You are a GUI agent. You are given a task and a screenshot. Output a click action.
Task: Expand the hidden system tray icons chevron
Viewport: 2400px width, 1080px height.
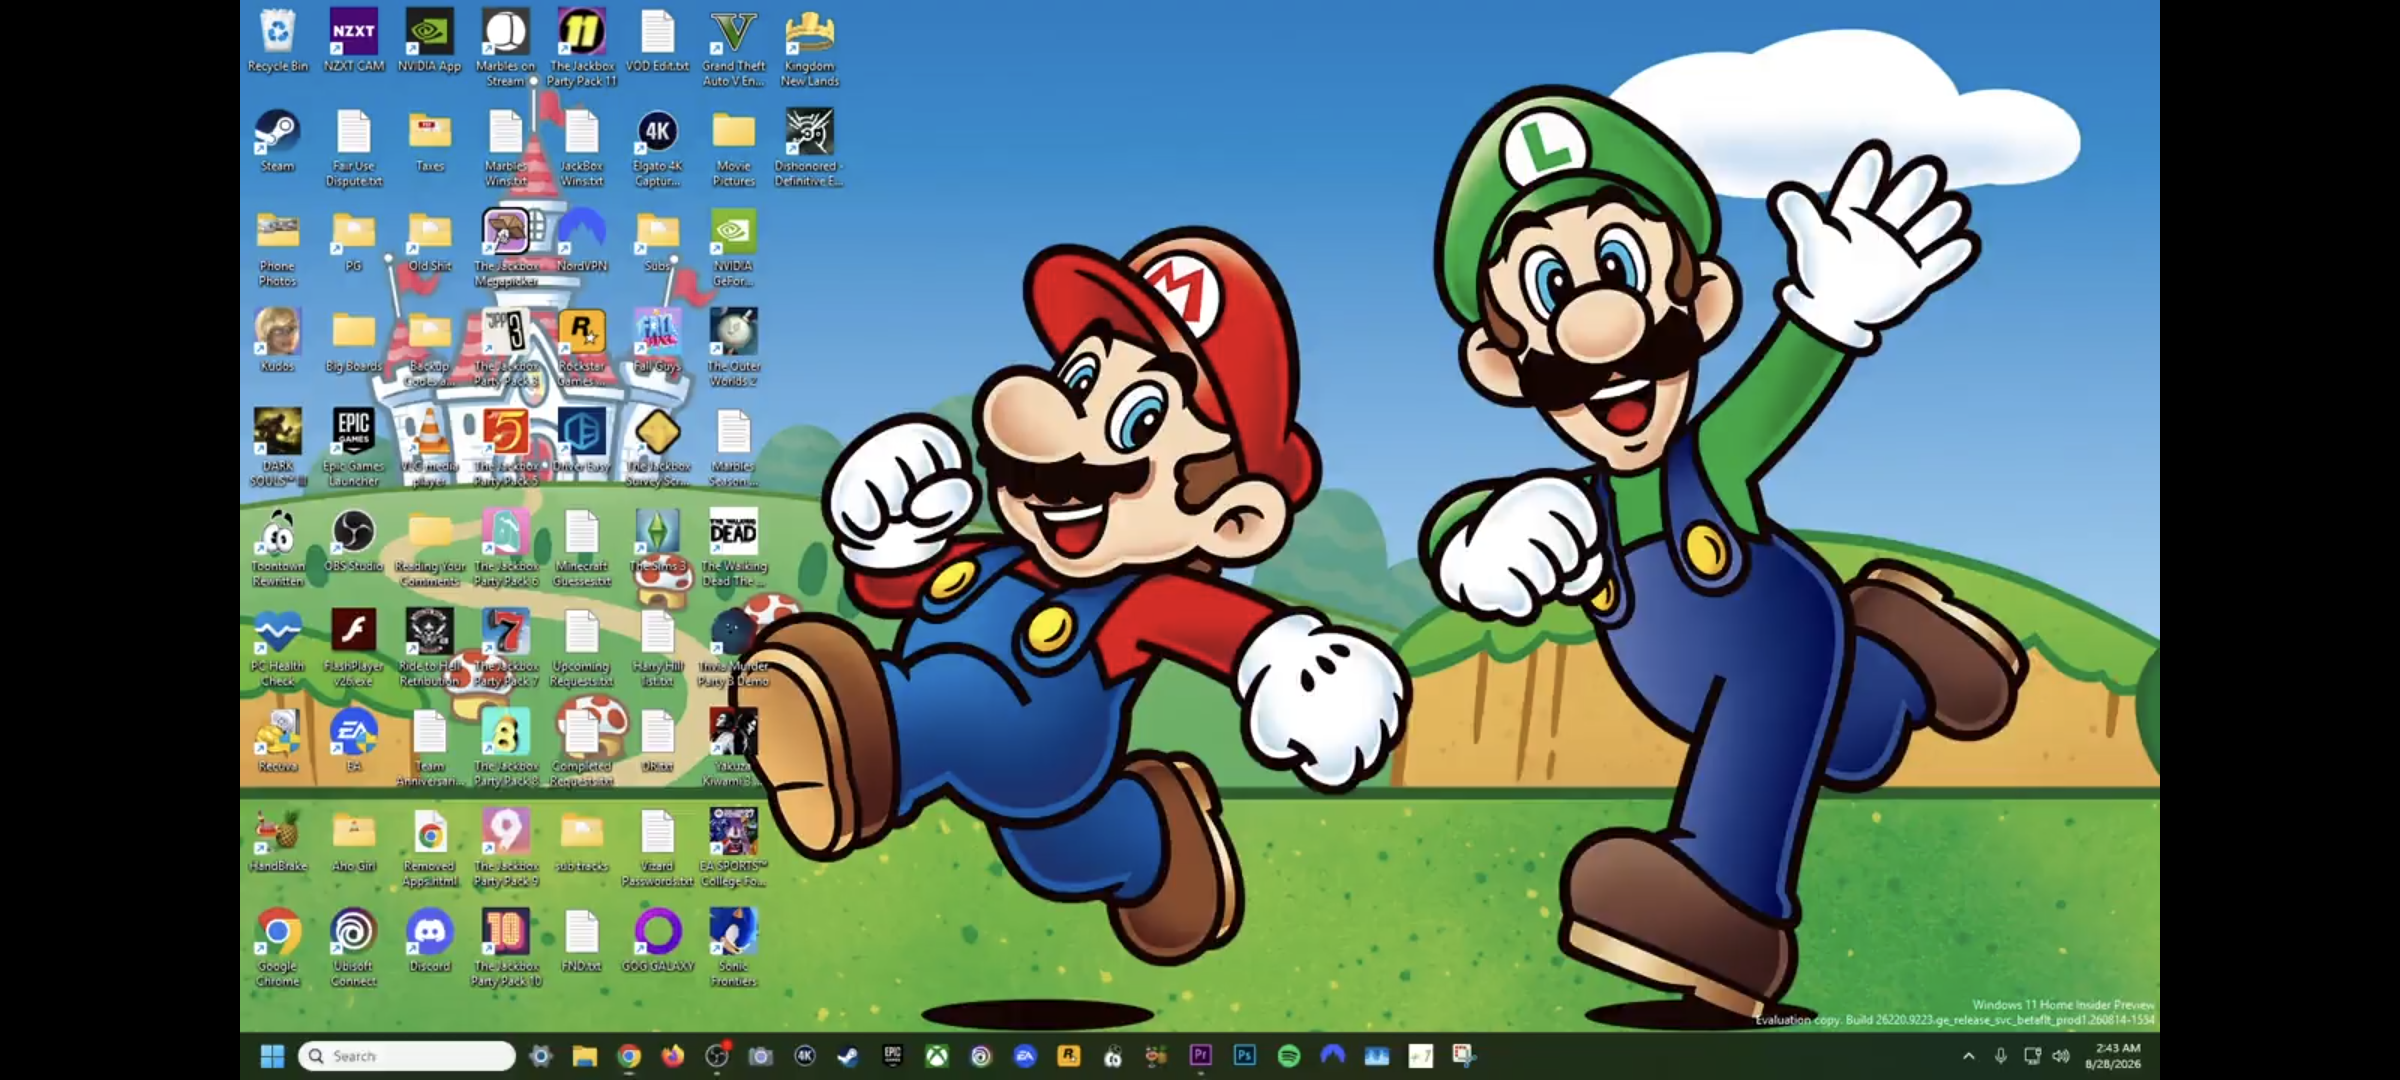pos(1969,1056)
